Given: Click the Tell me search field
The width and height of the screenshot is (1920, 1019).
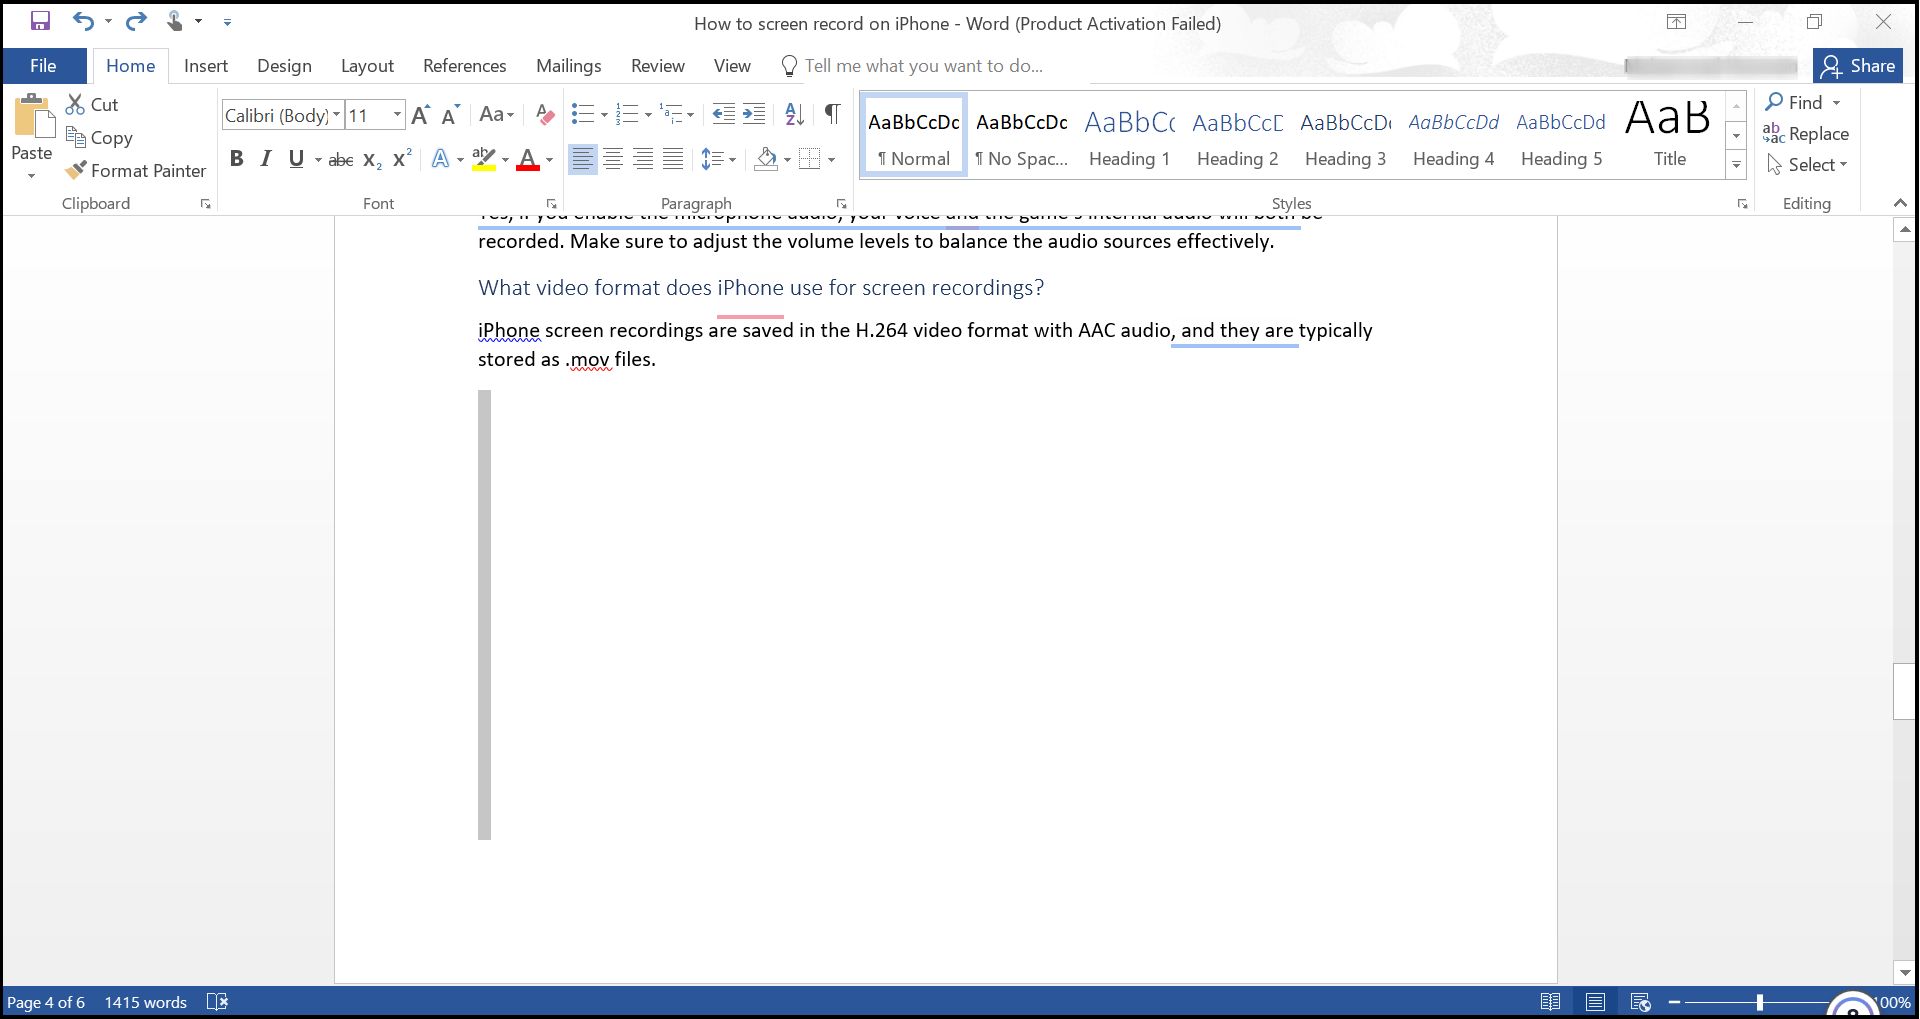Looking at the screenshot, I should pyautogui.click(x=923, y=66).
